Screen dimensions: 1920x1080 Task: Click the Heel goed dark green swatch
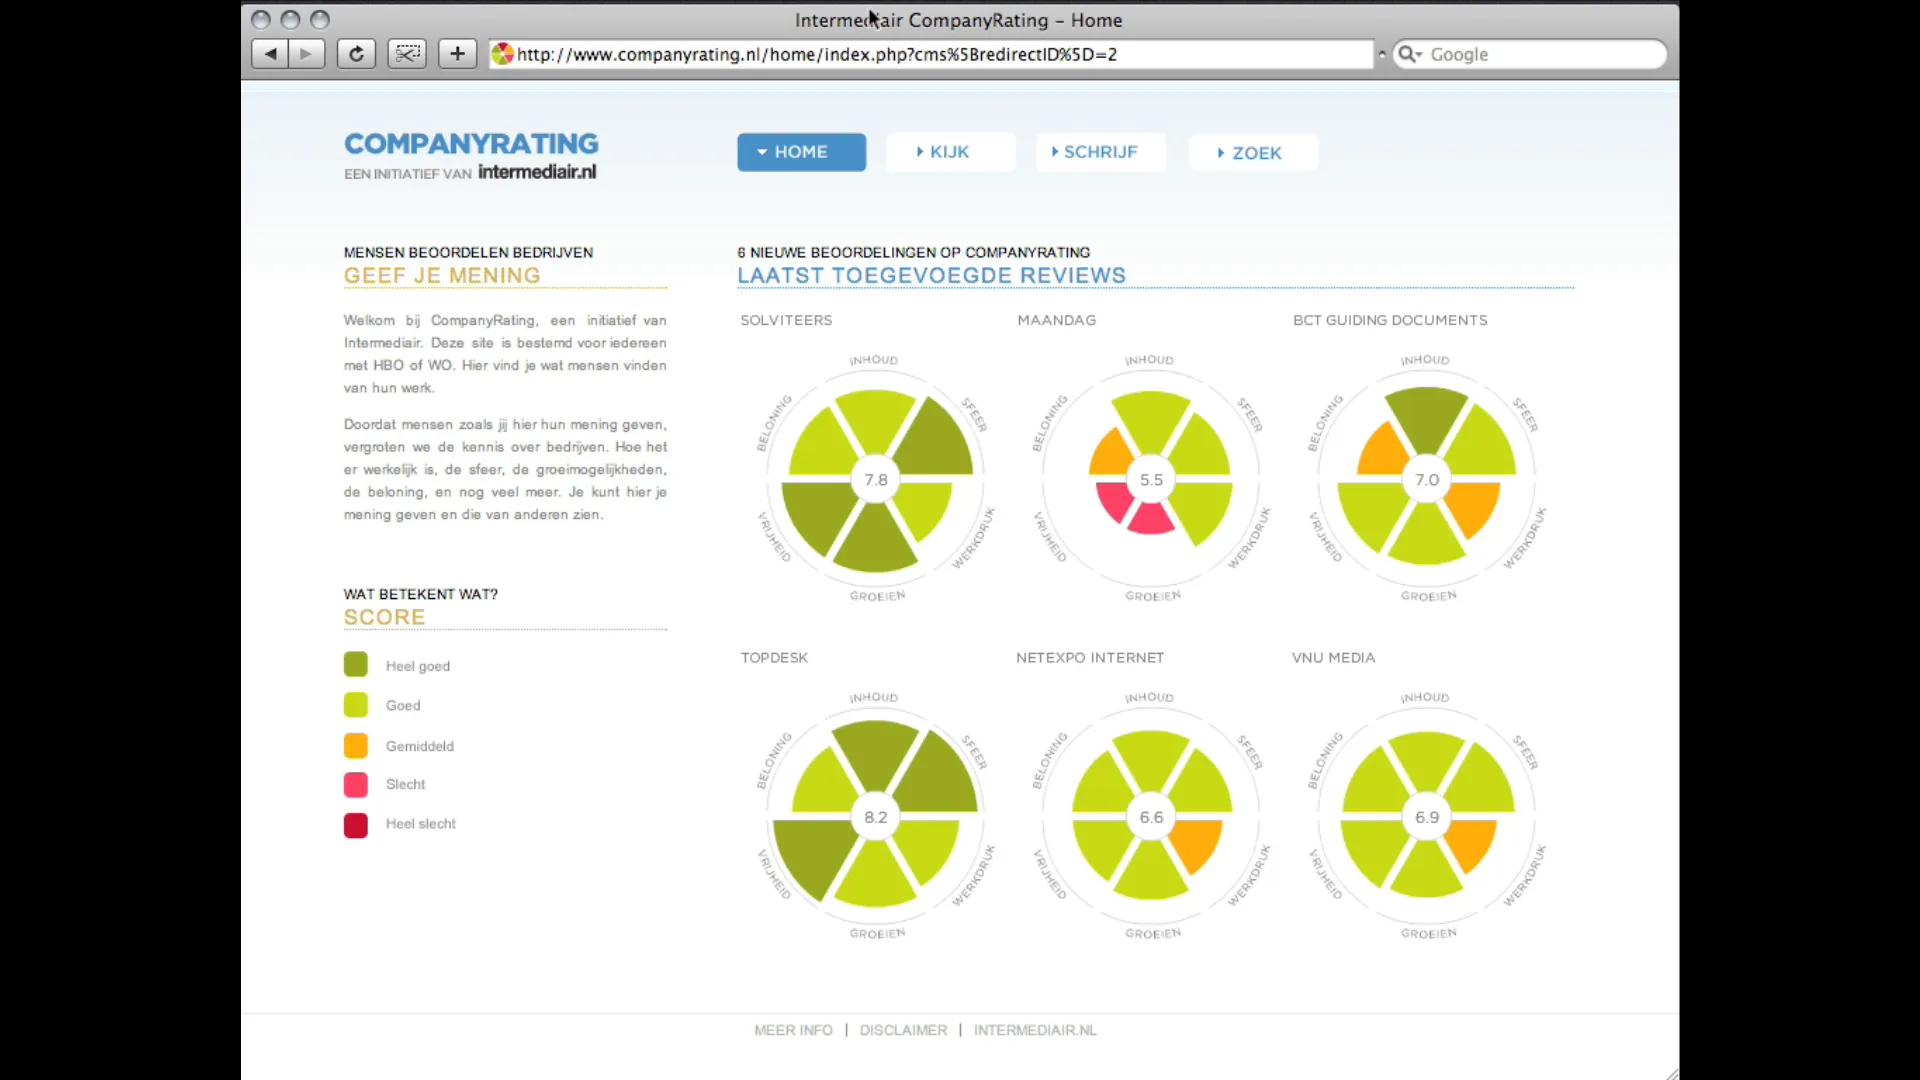coord(356,665)
